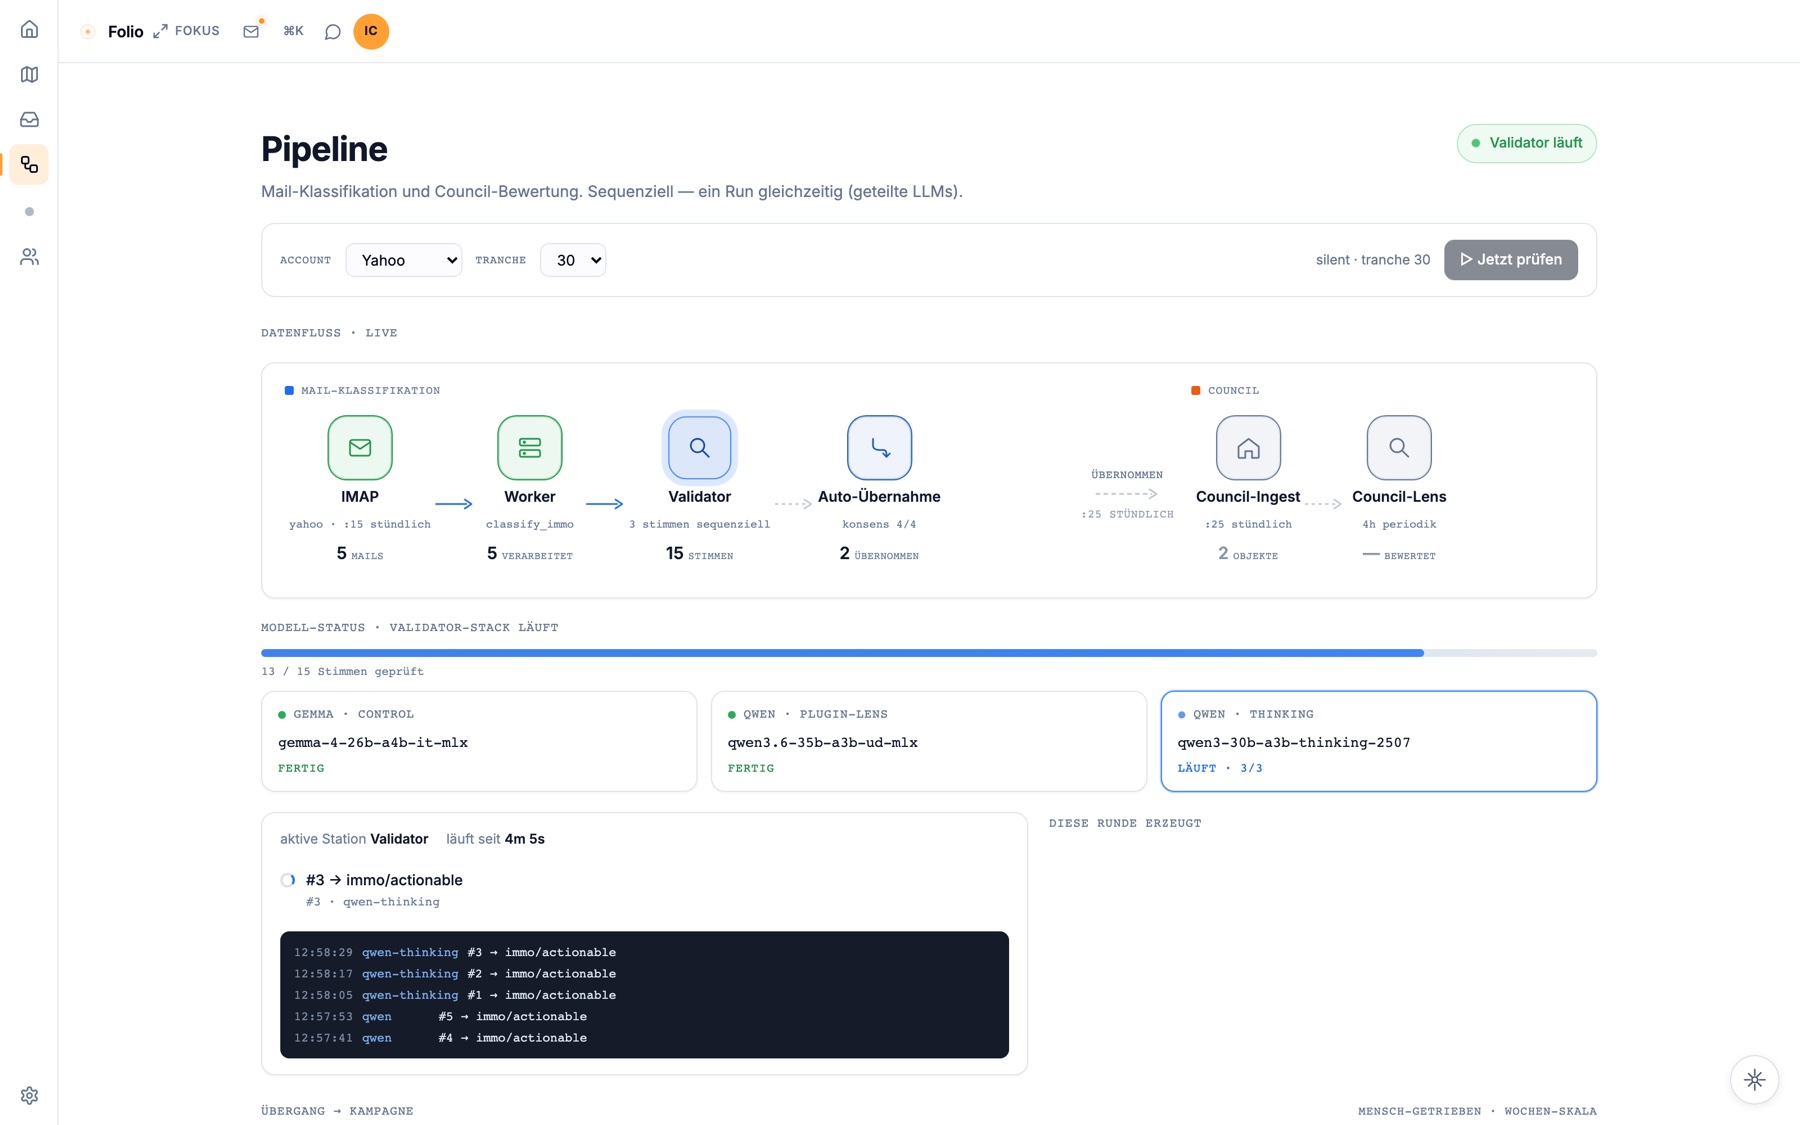The image size is (1800, 1125).
Task: Open the people icon in the sidebar
Action: pos(29,257)
